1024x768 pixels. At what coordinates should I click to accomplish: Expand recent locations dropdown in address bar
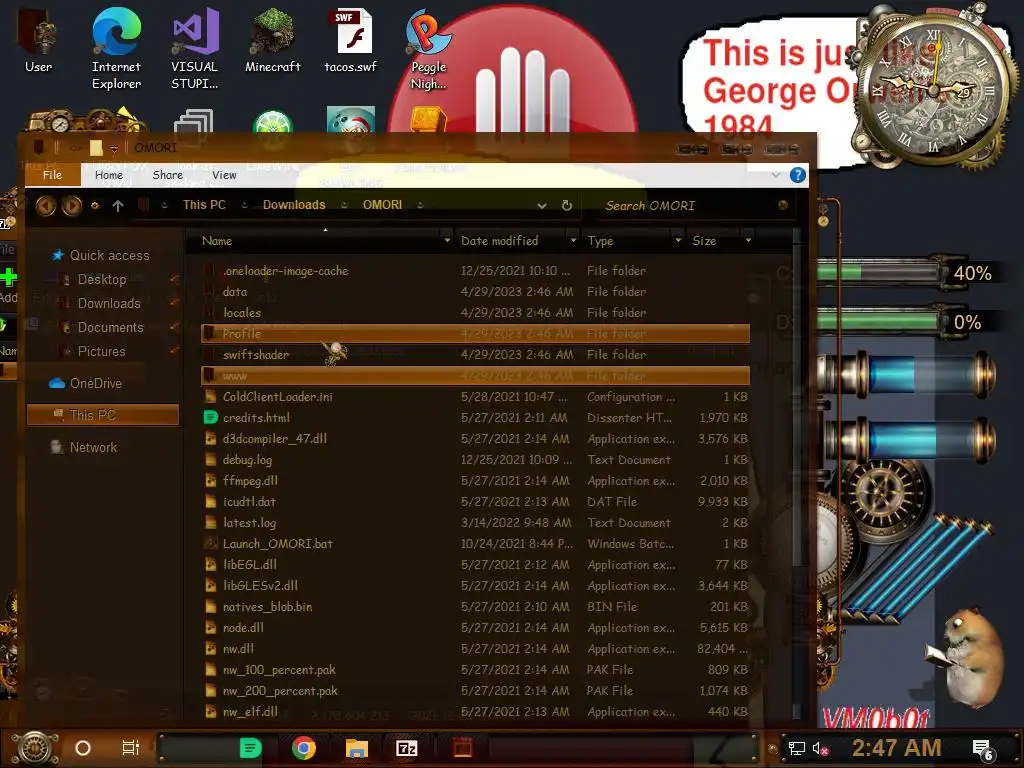[x=541, y=206]
